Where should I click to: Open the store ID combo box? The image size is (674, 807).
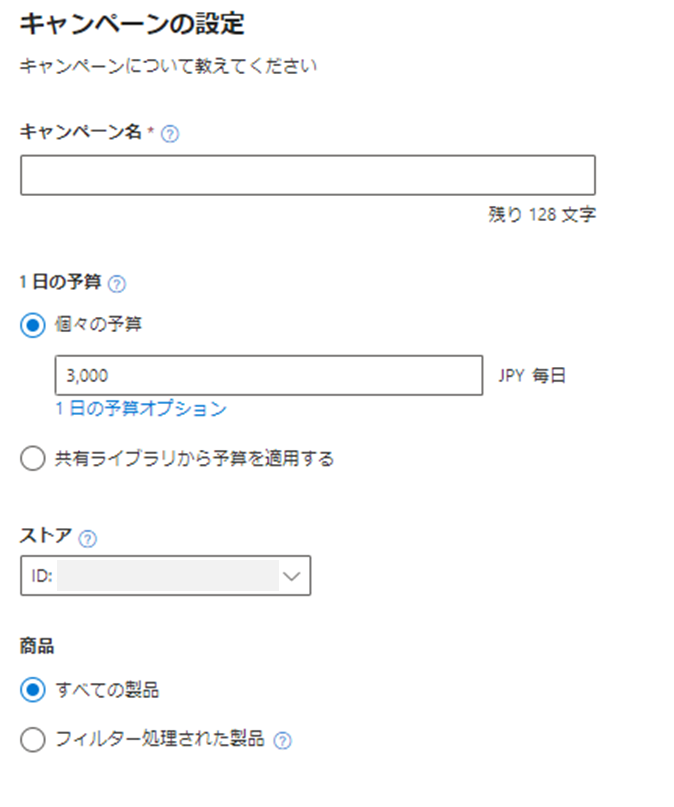[x=166, y=575]
